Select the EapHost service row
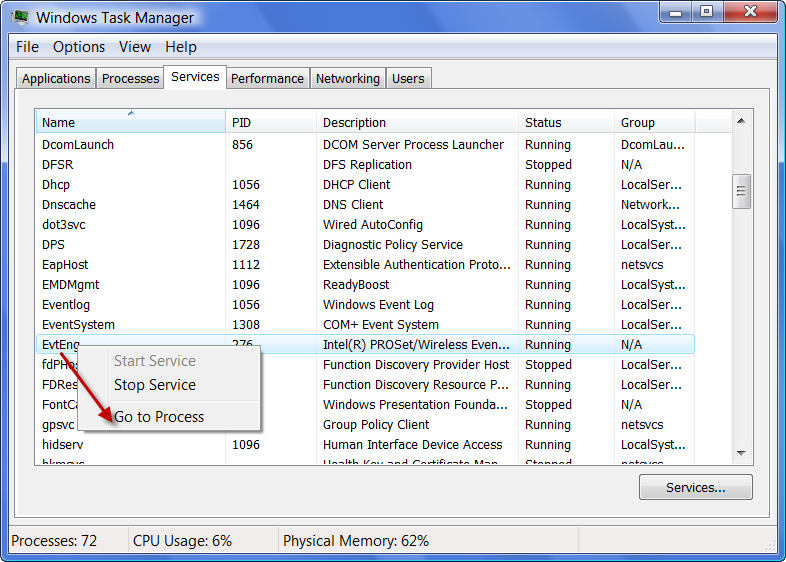The image size is (786, 562). click(x=365, y=265)
